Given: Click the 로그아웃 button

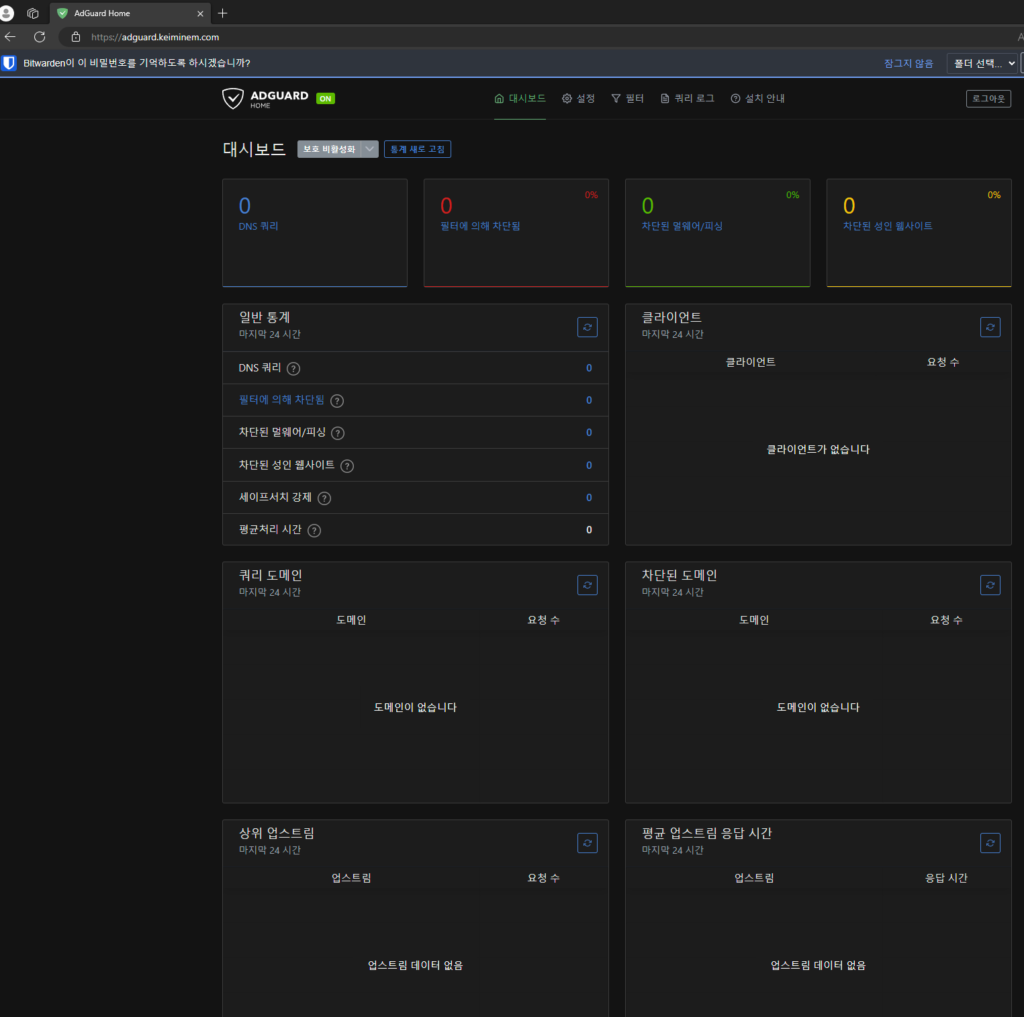Looking at the screenshot, I should (988, 99).
